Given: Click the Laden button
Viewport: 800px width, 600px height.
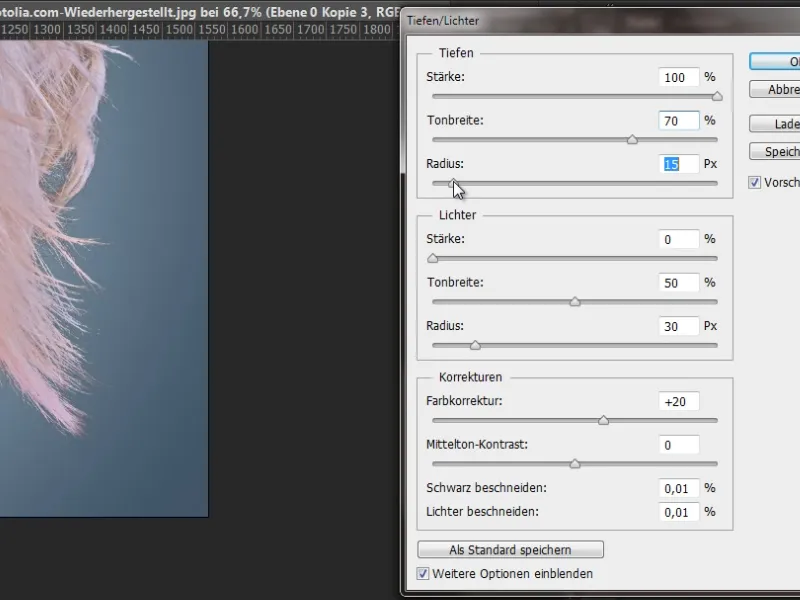Looking at the screenshot, I should coord(774,123).
